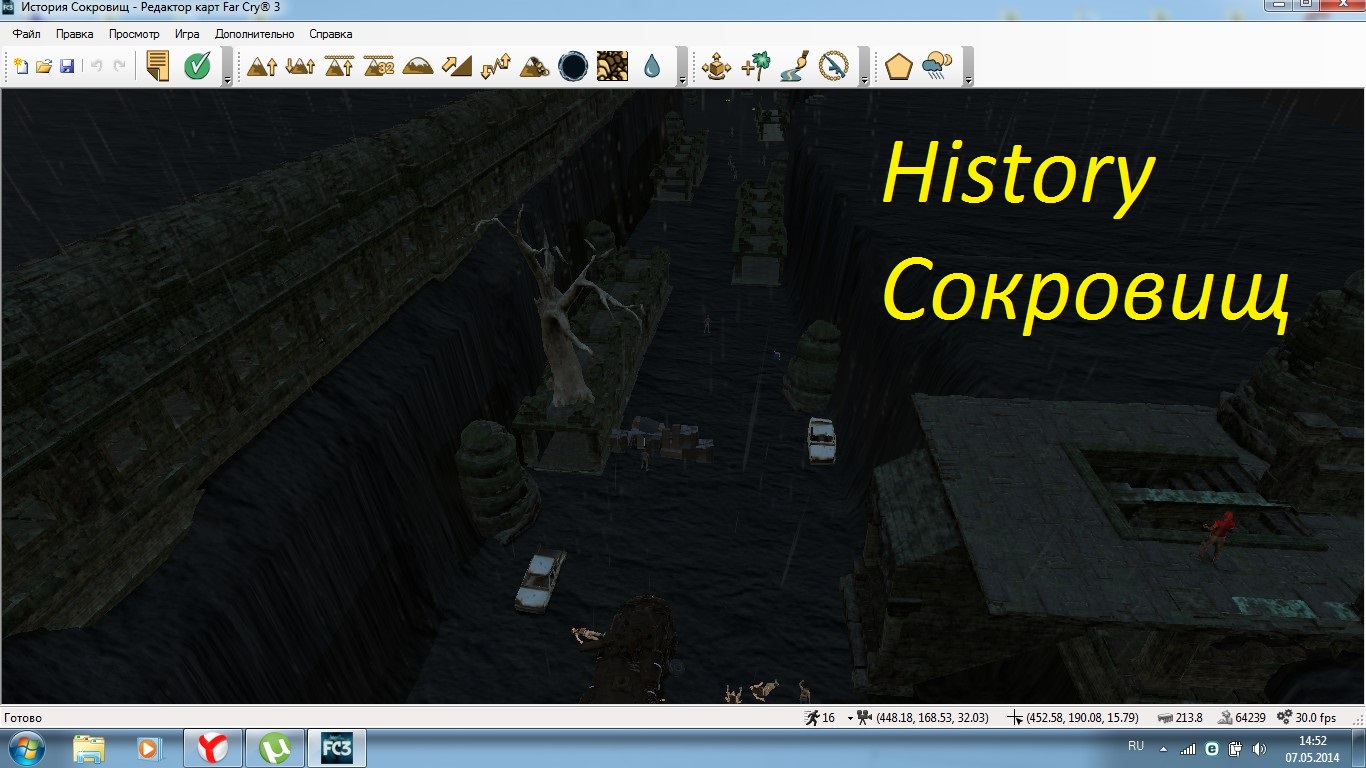The image size is (1366, 768).
Task: Open the Файл menu
Action: point(26,34)
